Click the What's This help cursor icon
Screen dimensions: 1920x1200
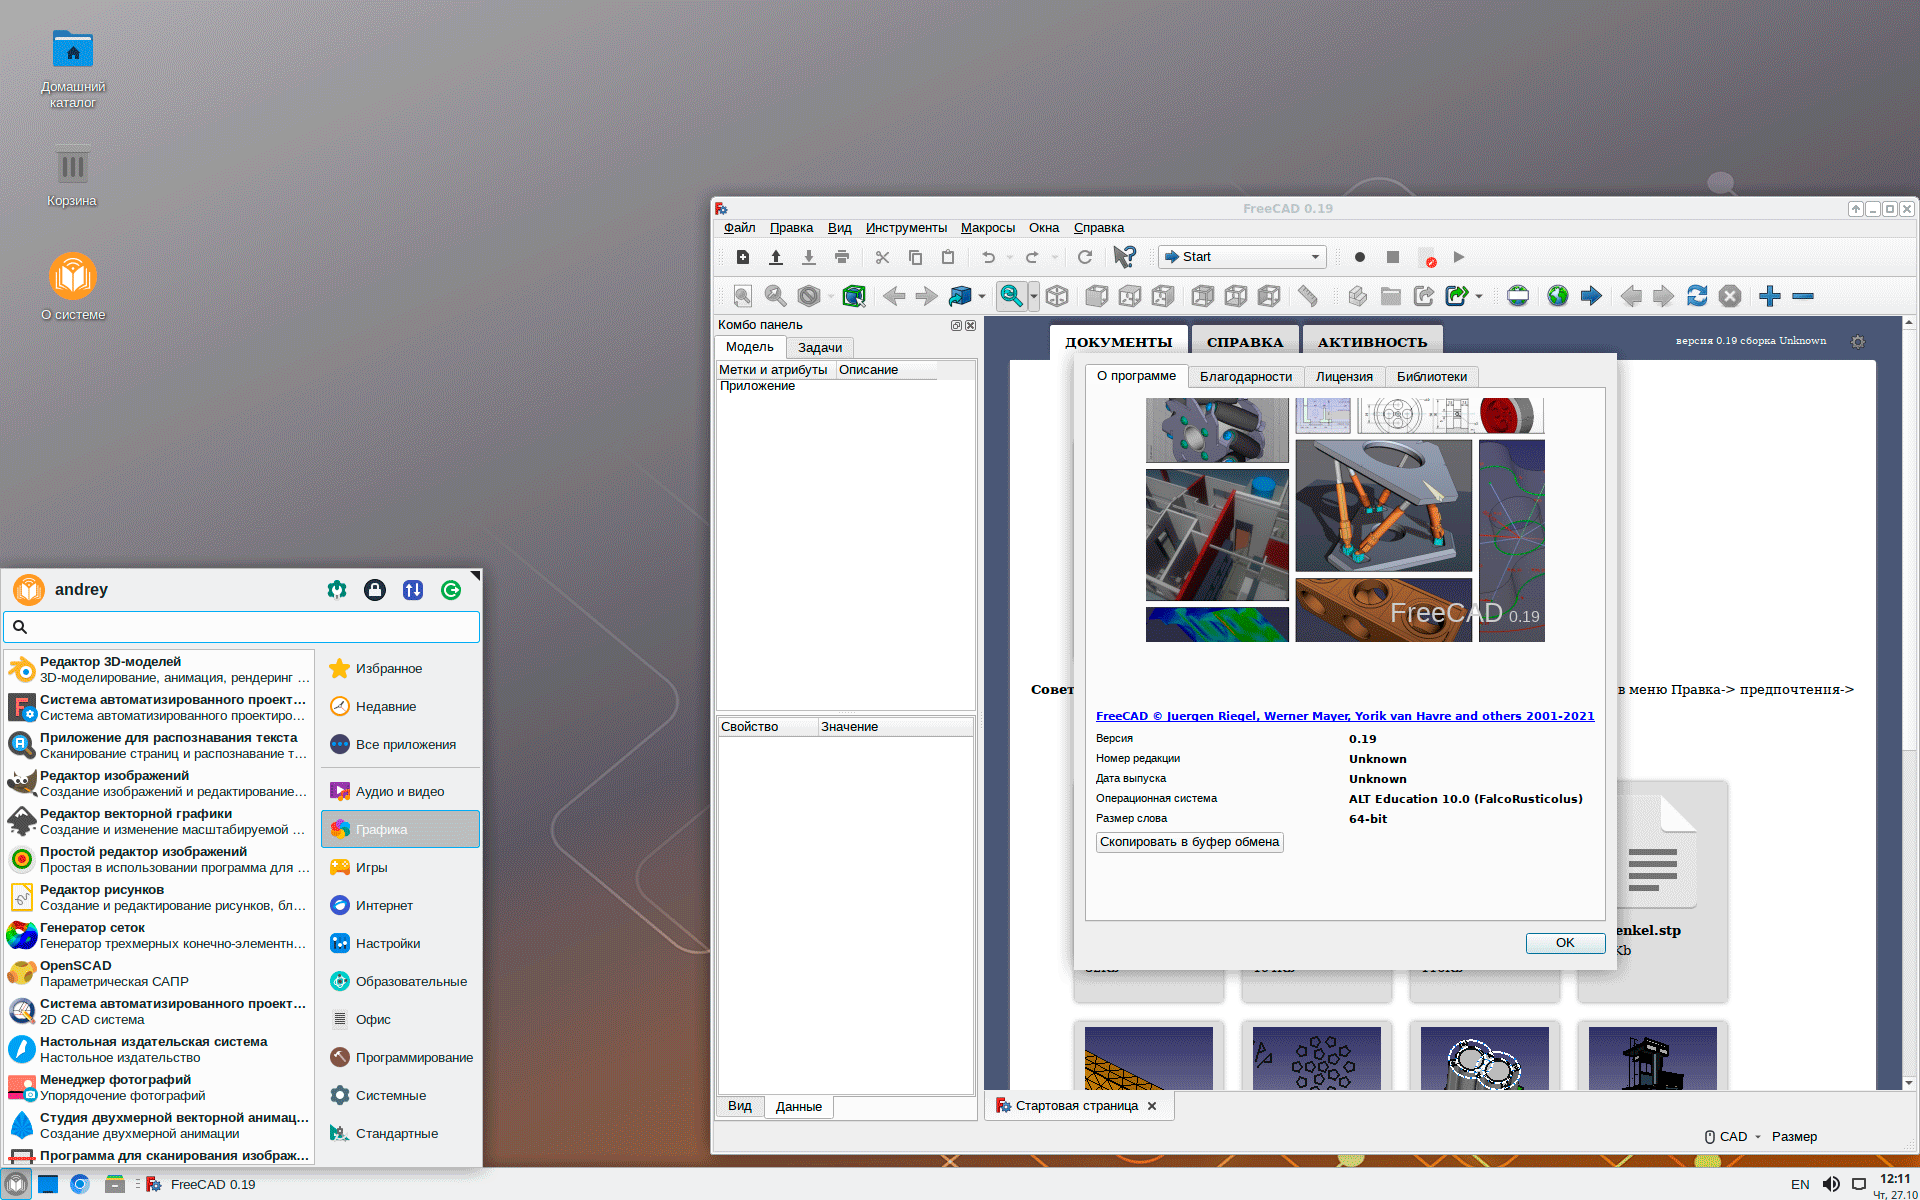tap(1125, 257)
